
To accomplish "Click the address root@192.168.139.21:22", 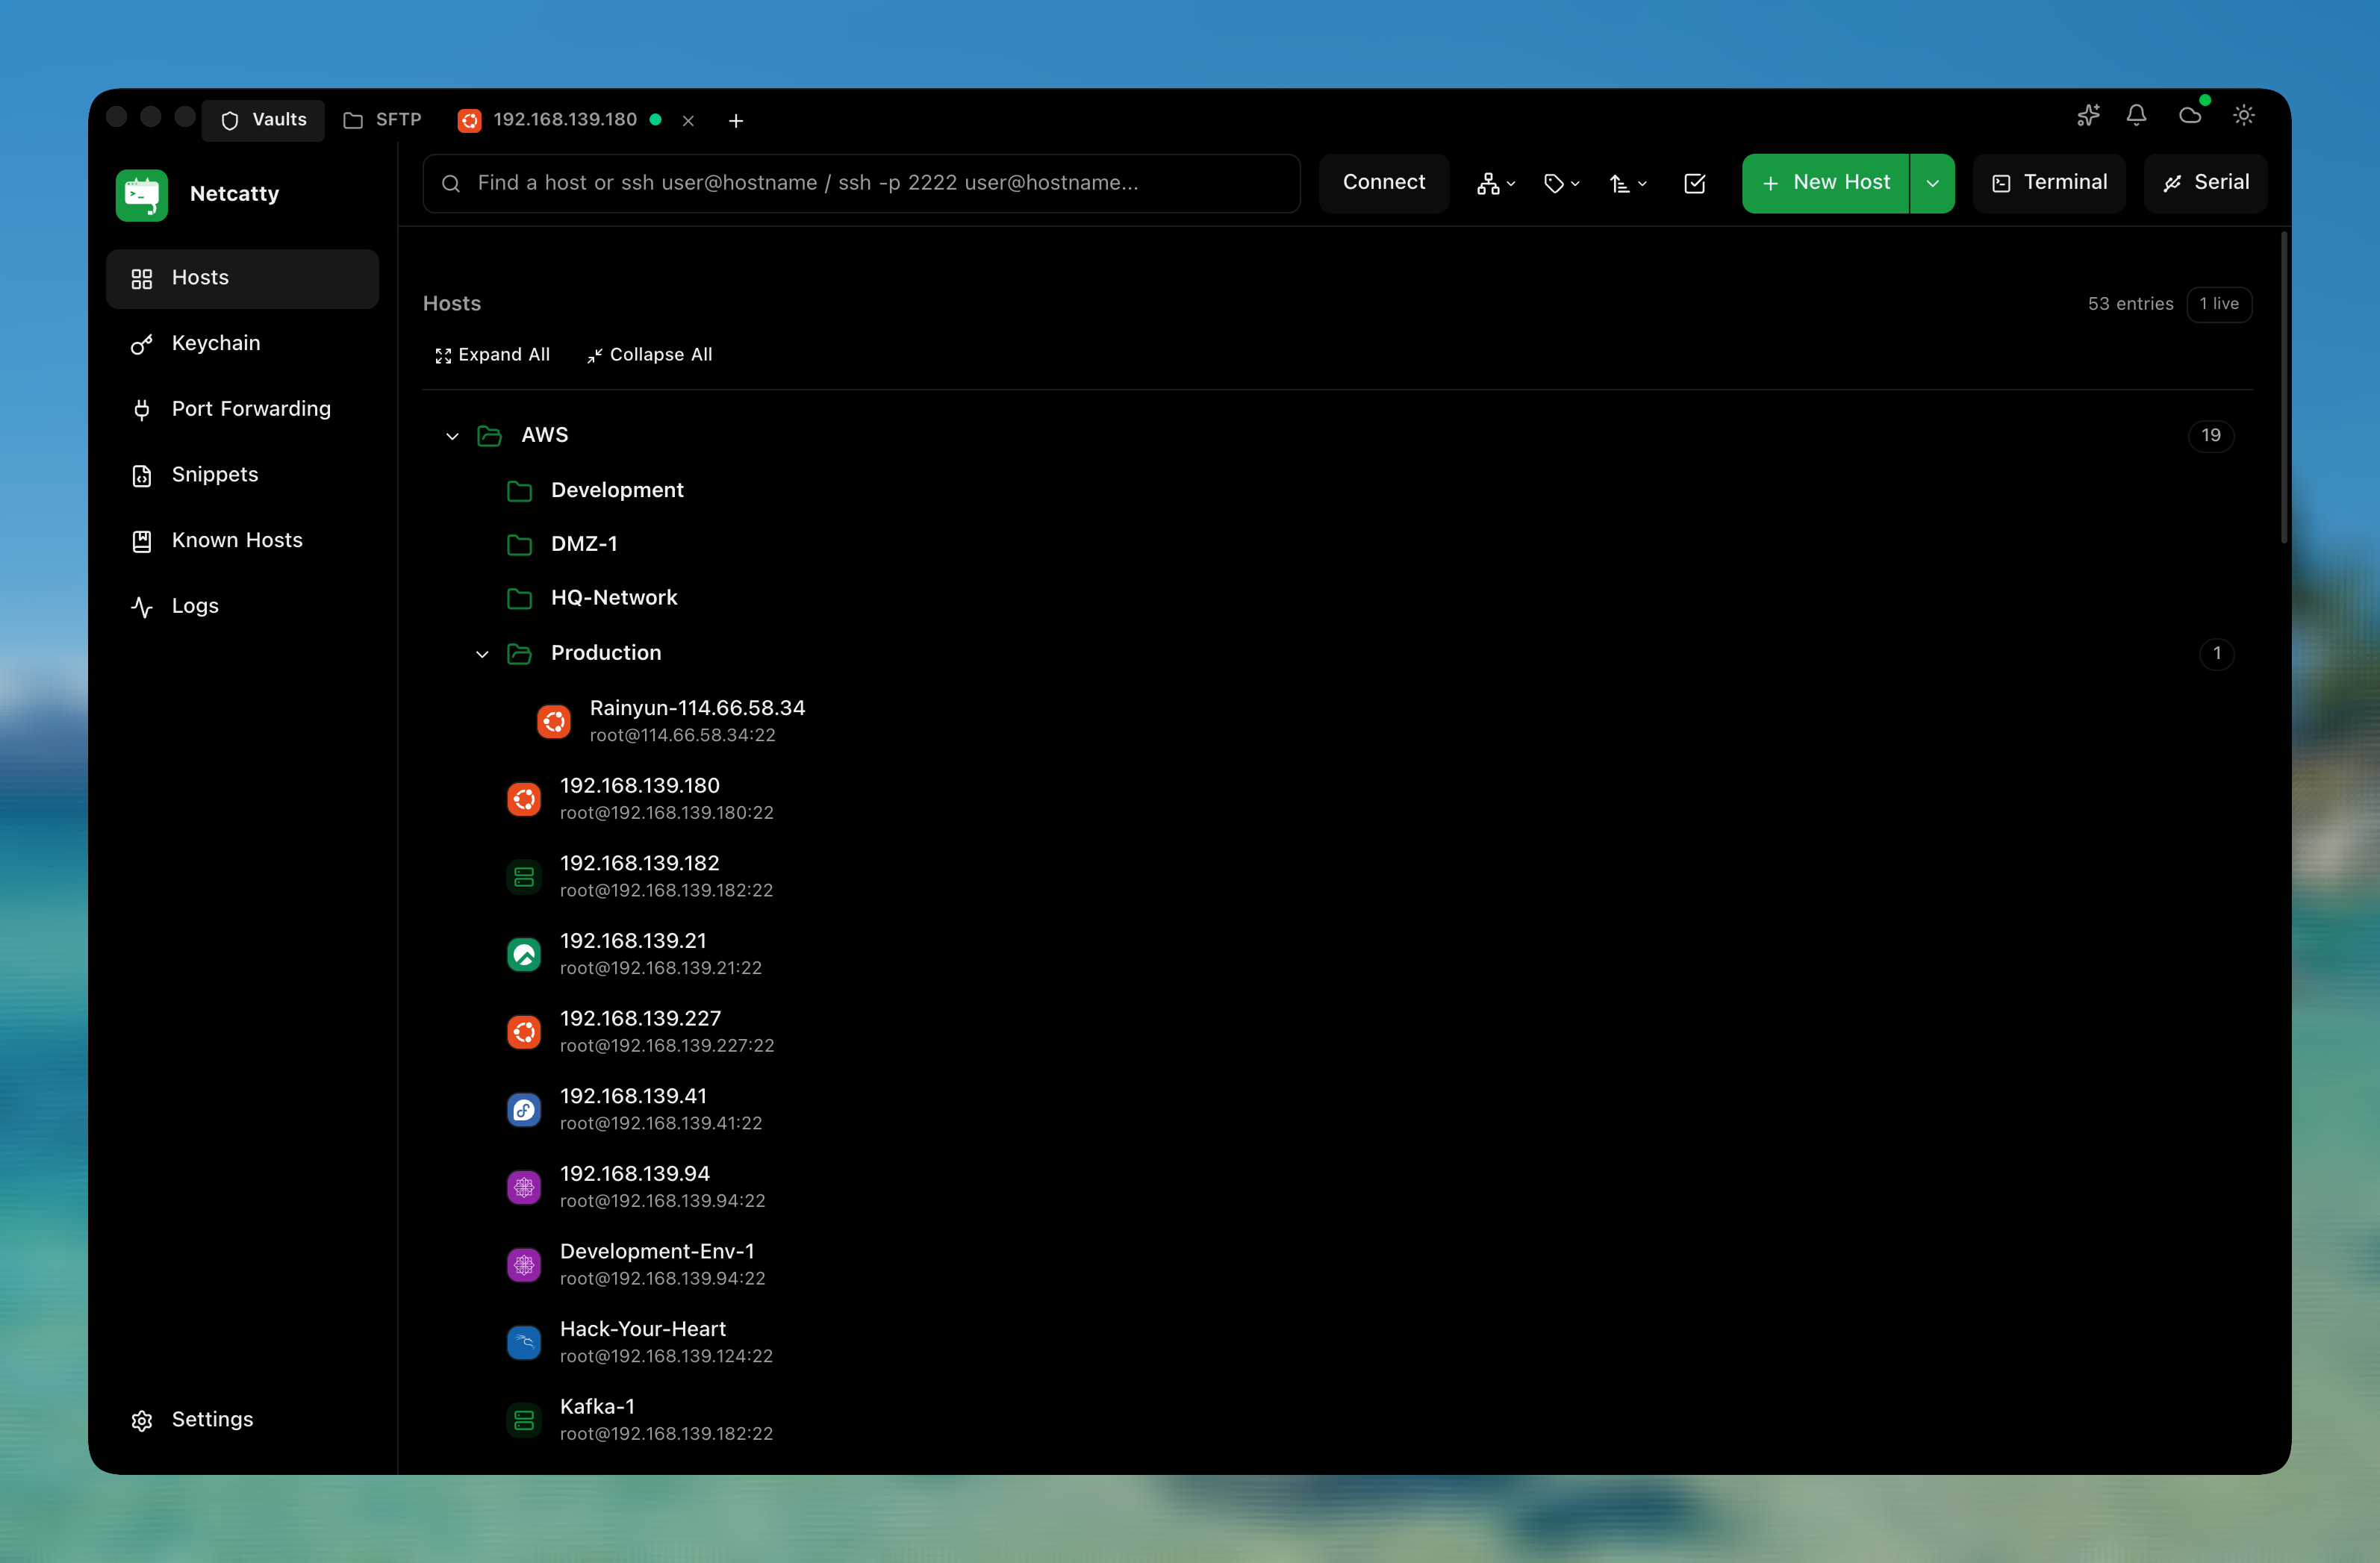I will 661,968.
